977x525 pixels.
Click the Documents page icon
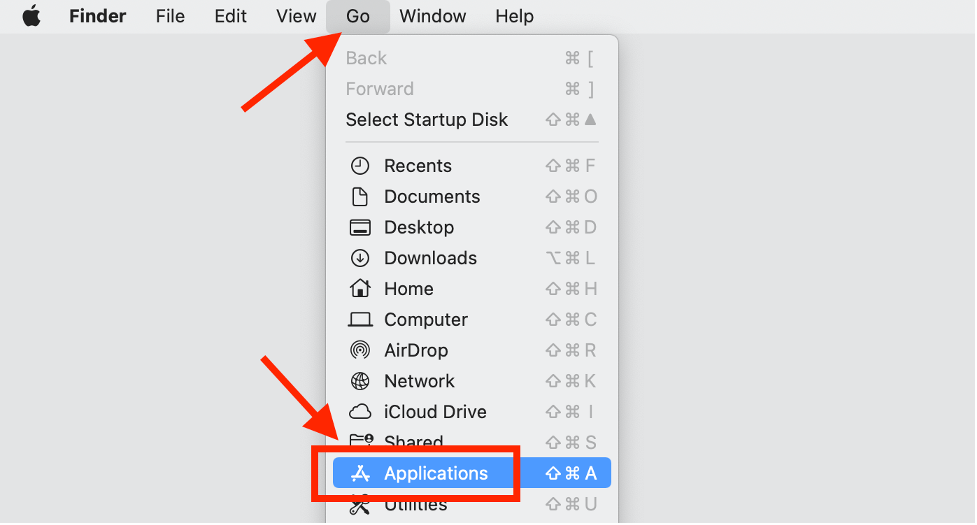[x=360, y=197]
